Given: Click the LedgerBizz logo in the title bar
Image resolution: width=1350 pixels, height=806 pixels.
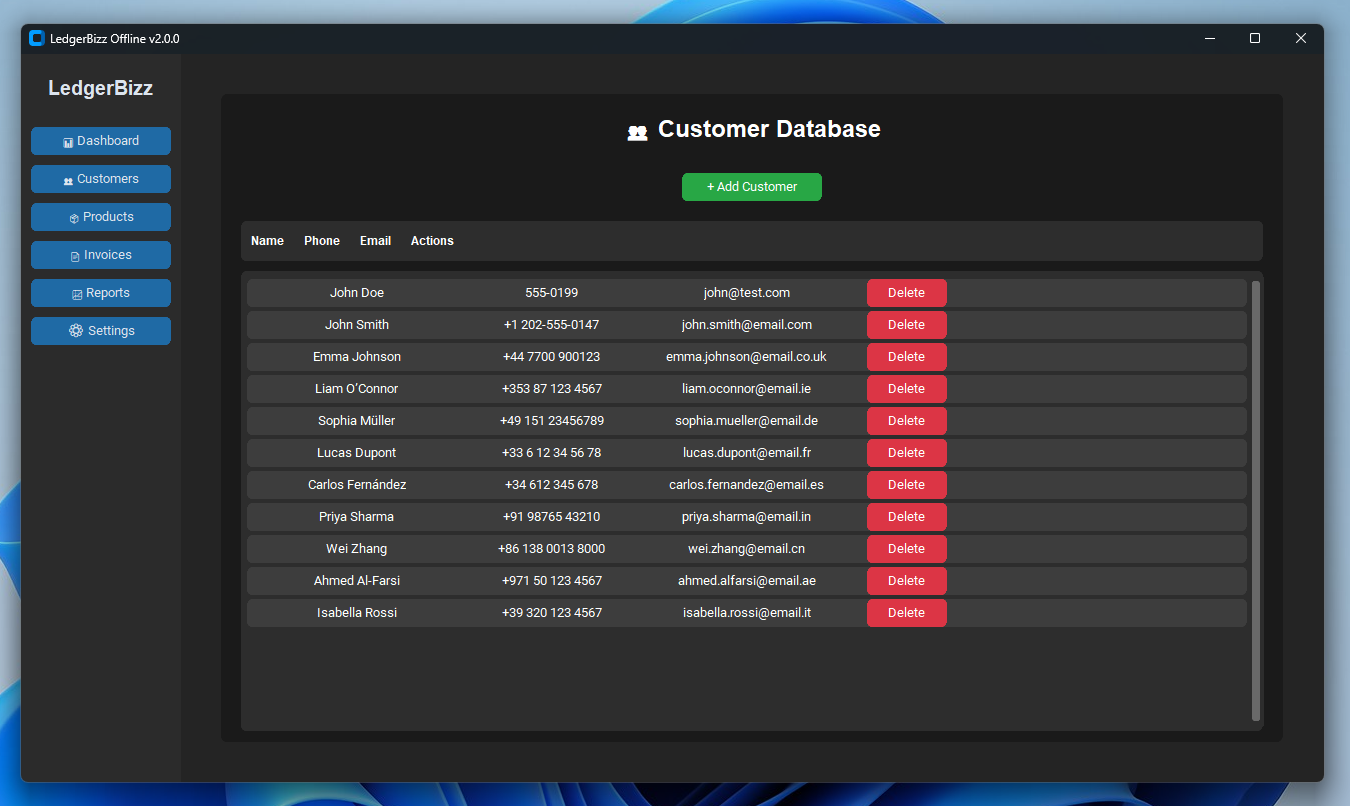Looking at the screenshot, I should point(36,37).
